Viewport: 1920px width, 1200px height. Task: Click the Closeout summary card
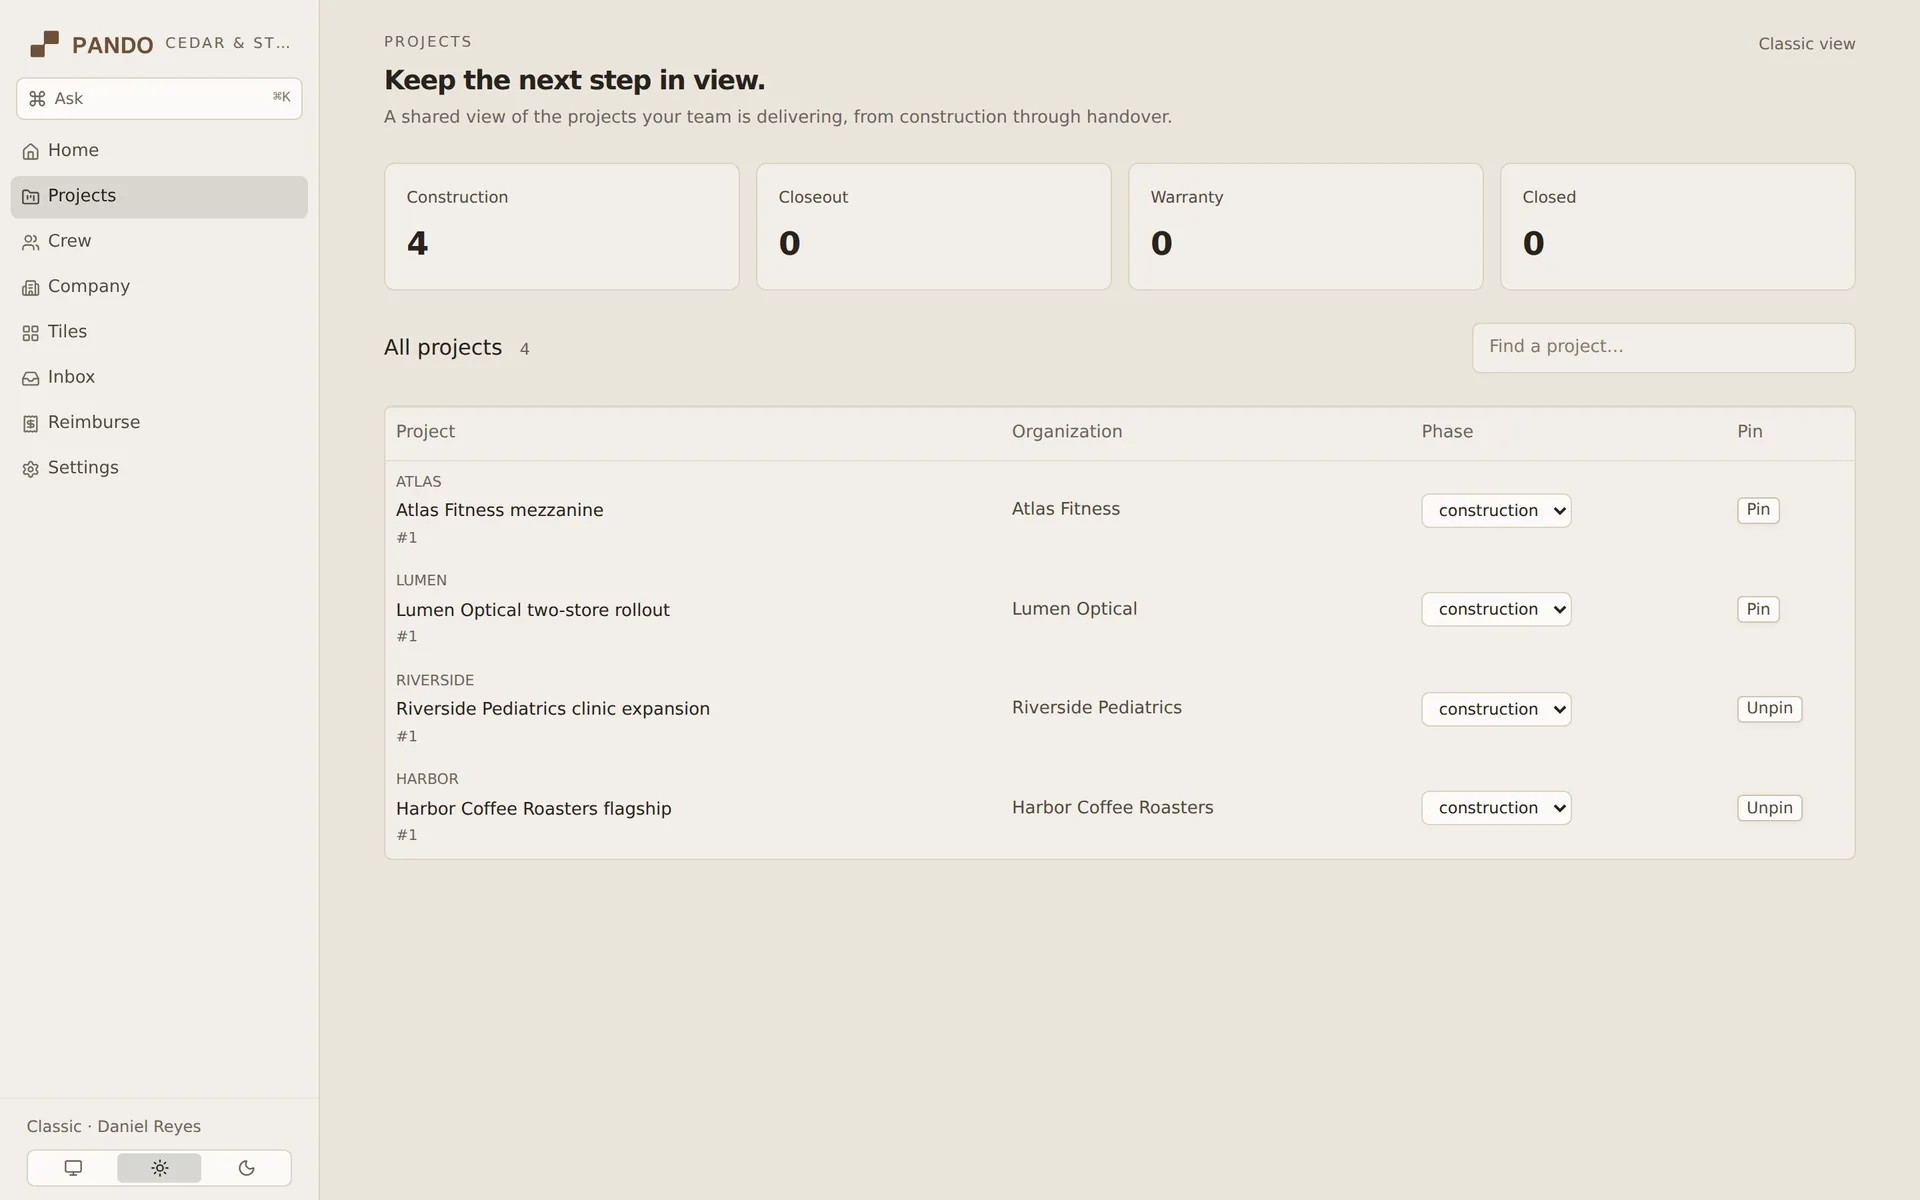pyautogui.click(x=933, y=227)
